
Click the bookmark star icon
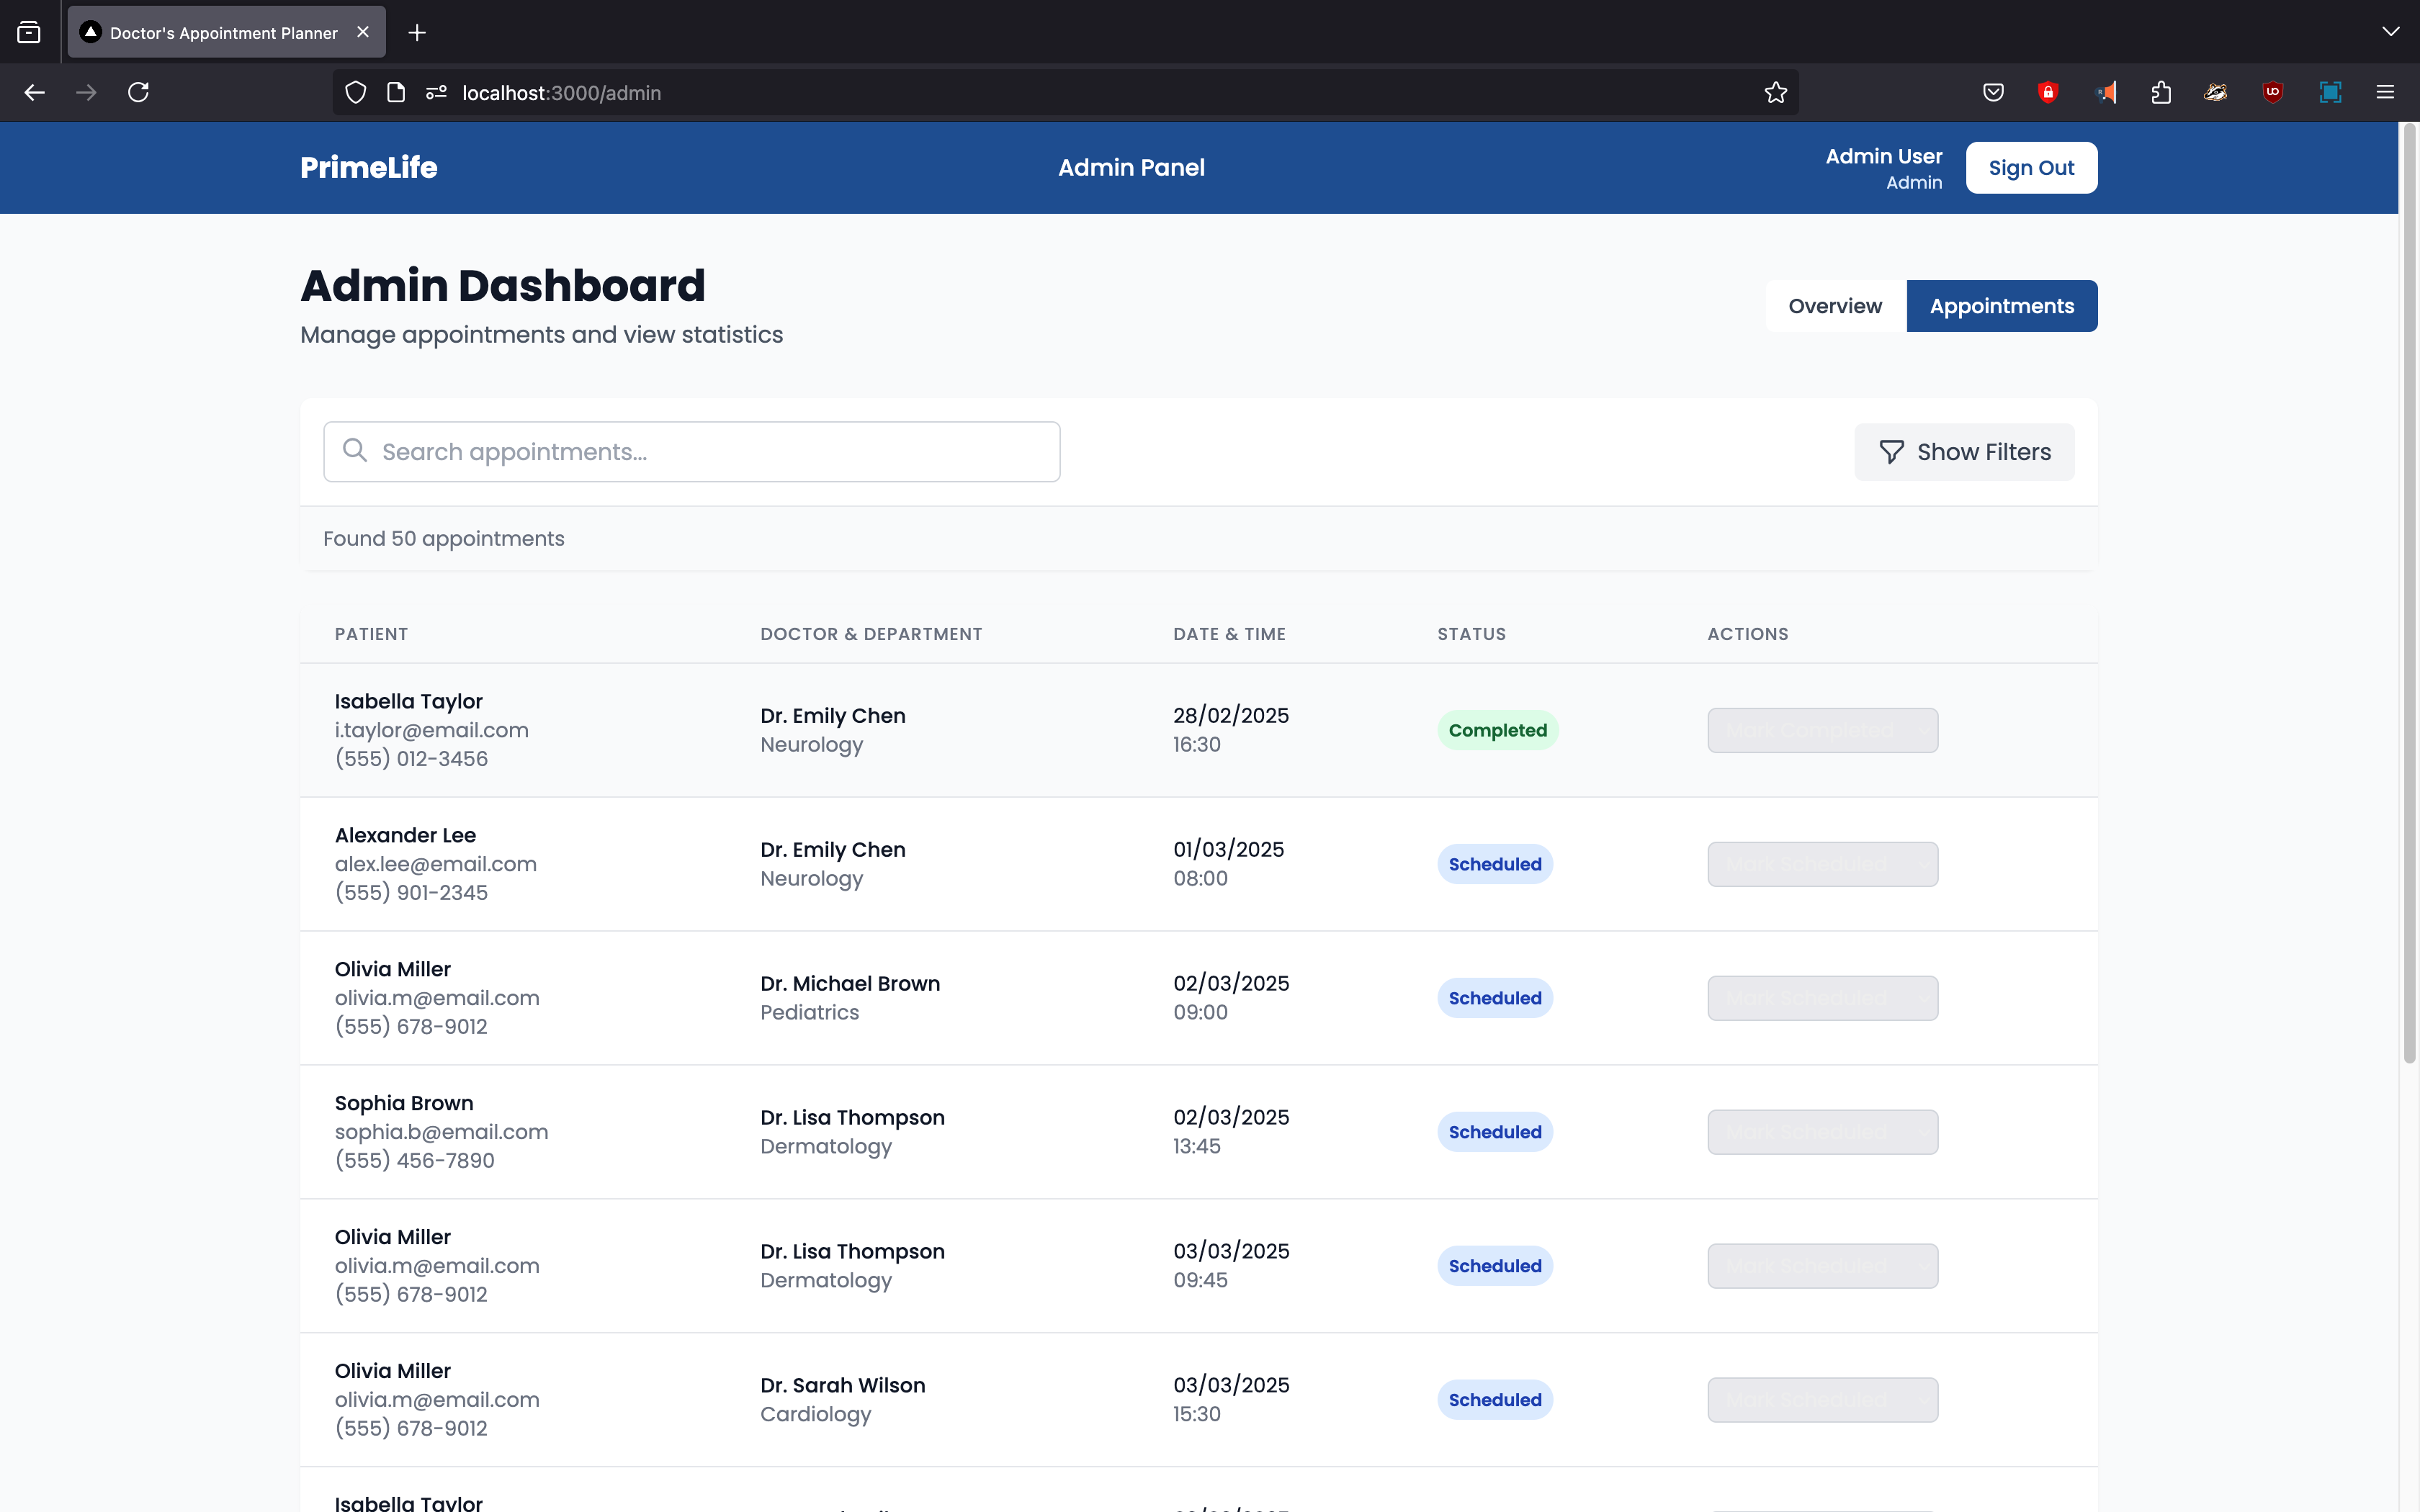1775,93
